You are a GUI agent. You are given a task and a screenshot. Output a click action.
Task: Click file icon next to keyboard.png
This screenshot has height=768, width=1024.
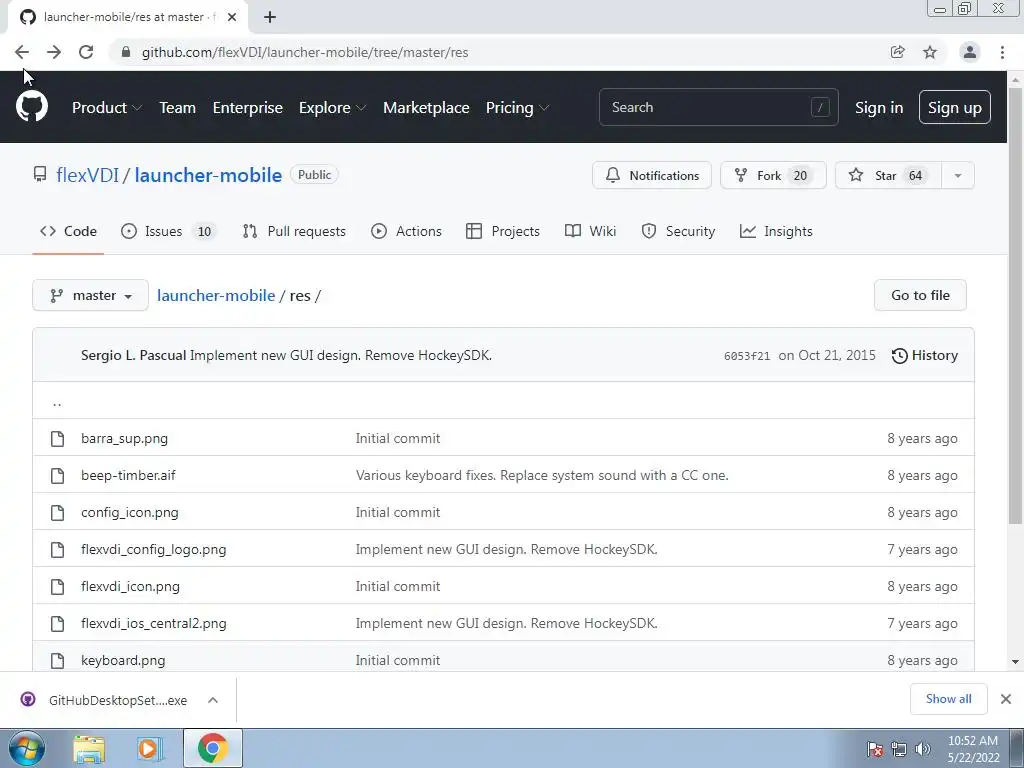coord(57,660)
